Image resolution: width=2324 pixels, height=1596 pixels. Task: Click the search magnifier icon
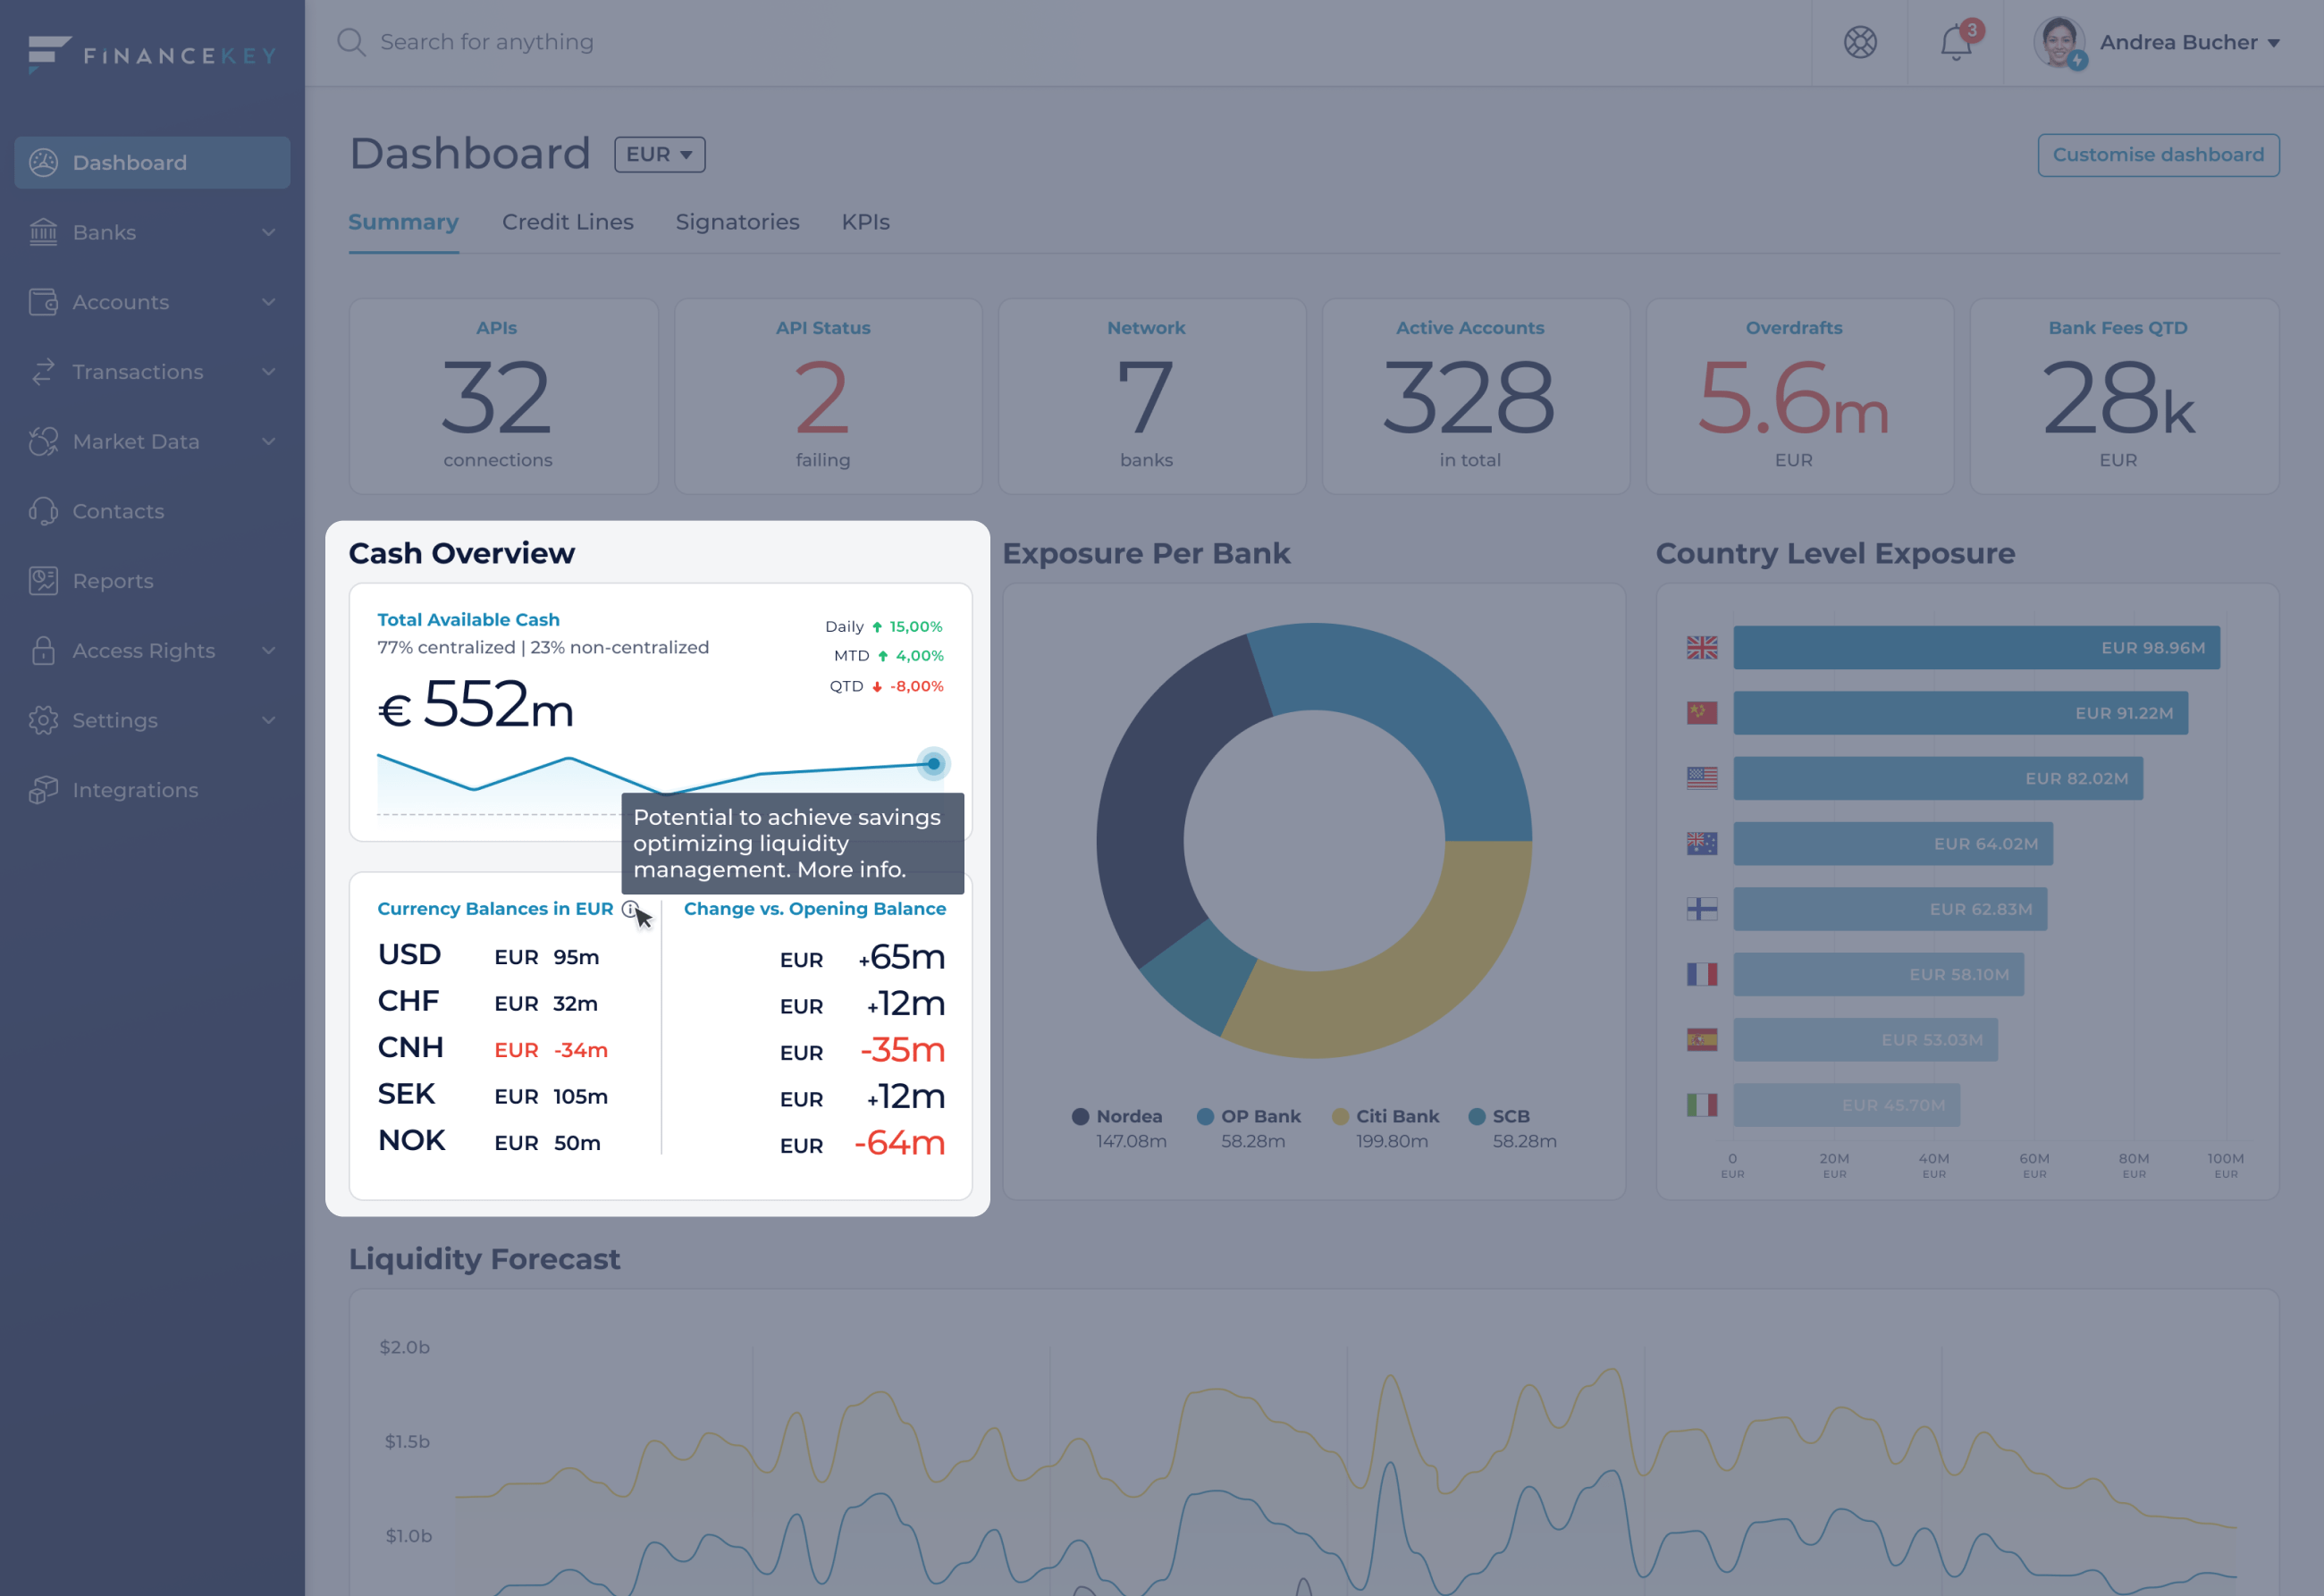click(350, 42)
